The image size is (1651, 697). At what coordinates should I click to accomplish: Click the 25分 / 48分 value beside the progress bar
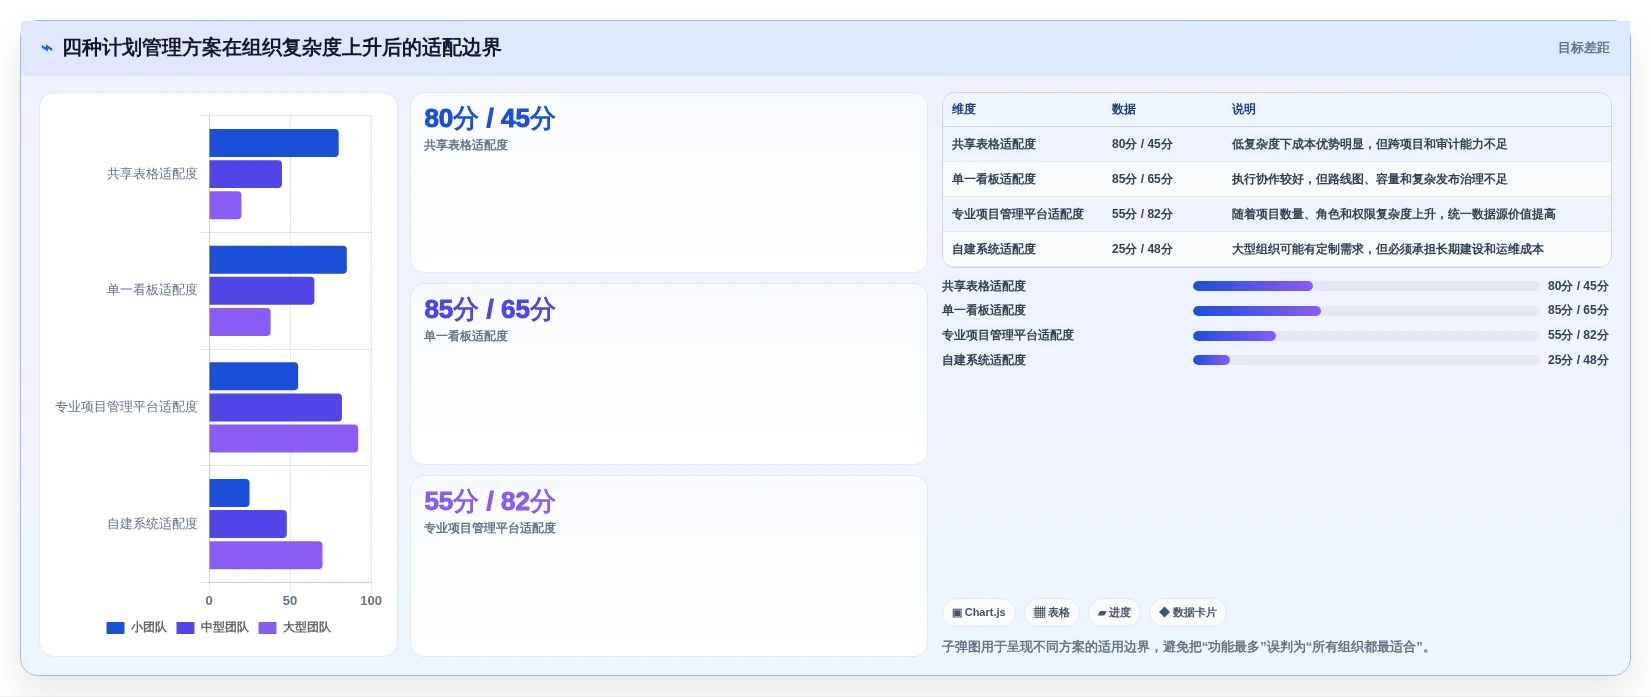pos(1578,360)
